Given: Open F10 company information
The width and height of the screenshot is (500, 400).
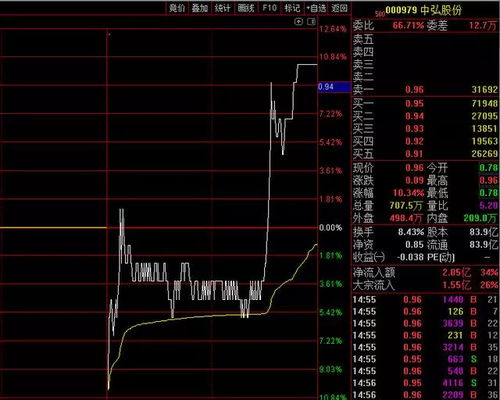Looking at the screenshot, I should (269, 8).
